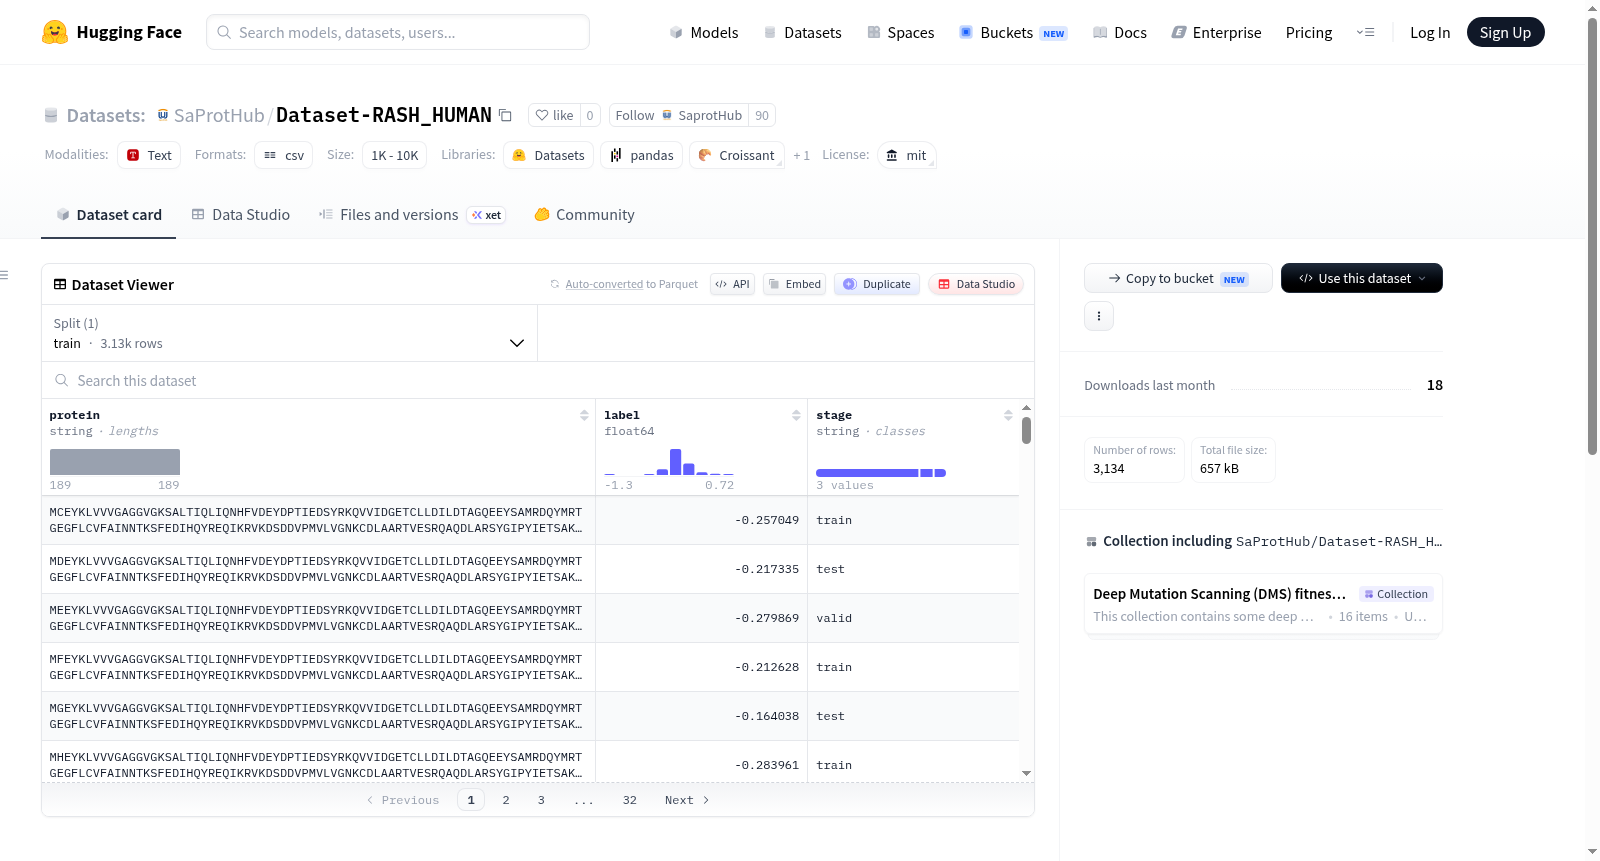The width and height of the screenshot is (1600, 861).
Task: Click the protein lengths histogram bar
Action: (115, 462)
